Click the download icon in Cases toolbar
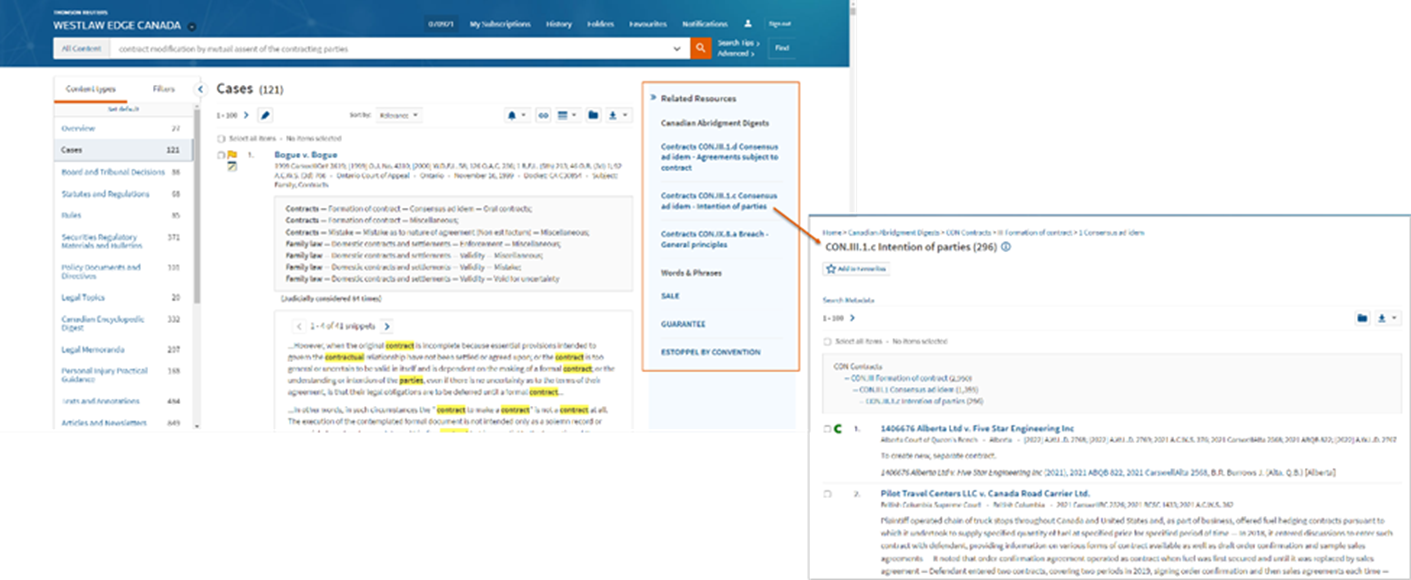 pyautogui.click(x=618, y=115)
